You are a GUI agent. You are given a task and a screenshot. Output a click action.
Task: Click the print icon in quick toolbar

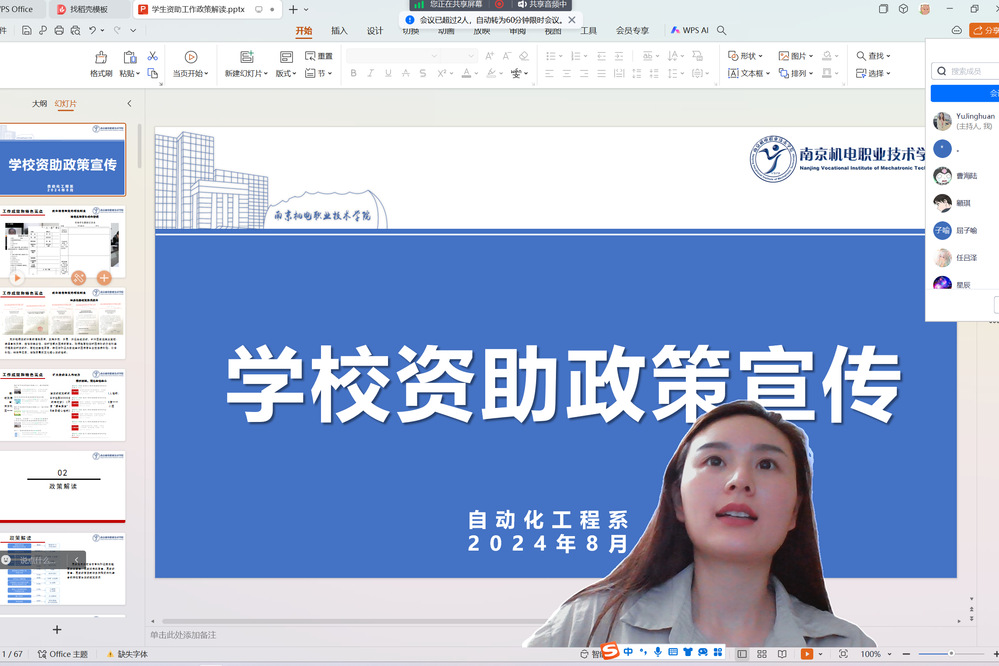pyautogui.click(x=59, y=31)
